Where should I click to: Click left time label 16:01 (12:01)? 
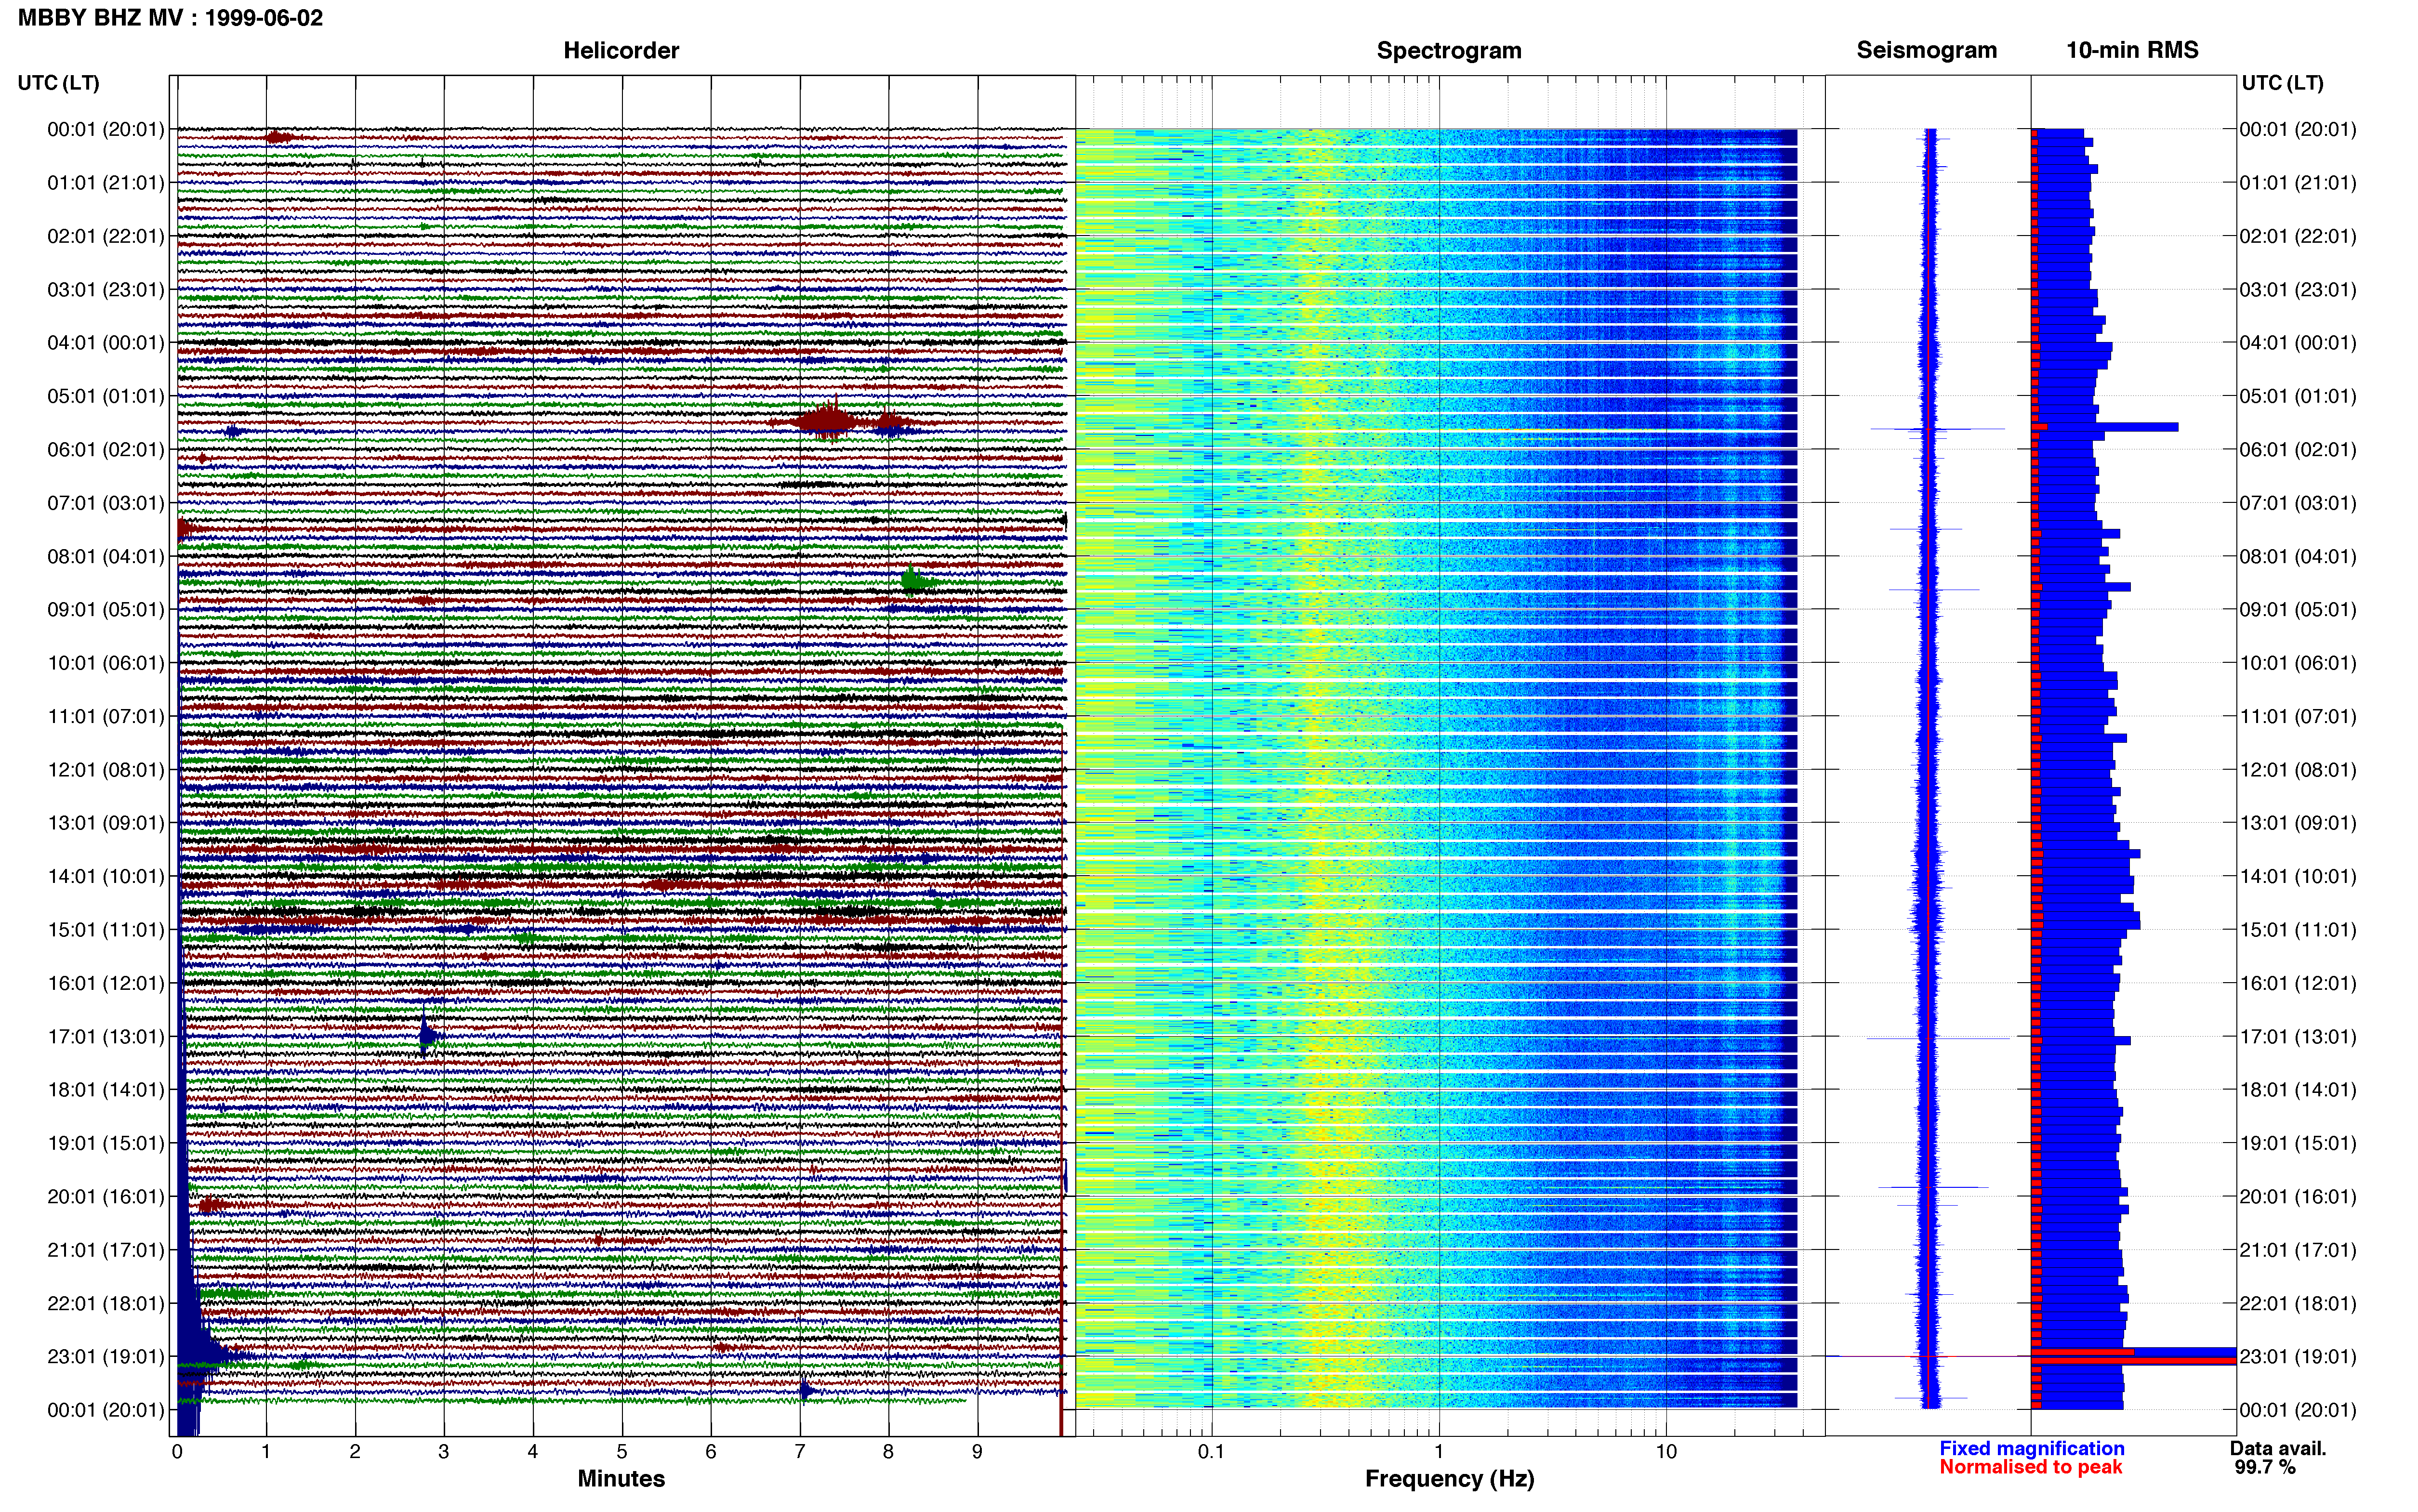click(x=106, y=983)
